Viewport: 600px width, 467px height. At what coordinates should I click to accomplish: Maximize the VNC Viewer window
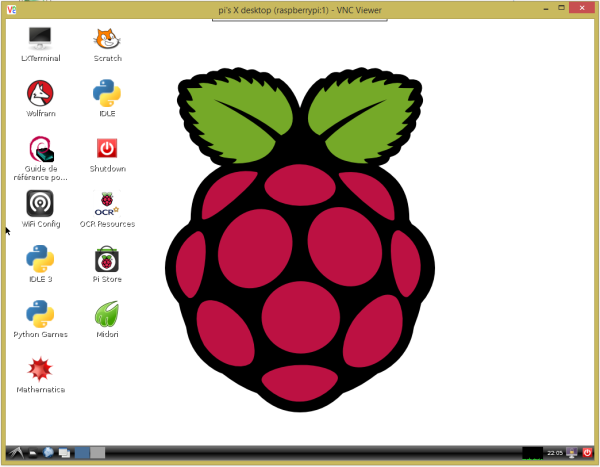click(x=561, y=8)
